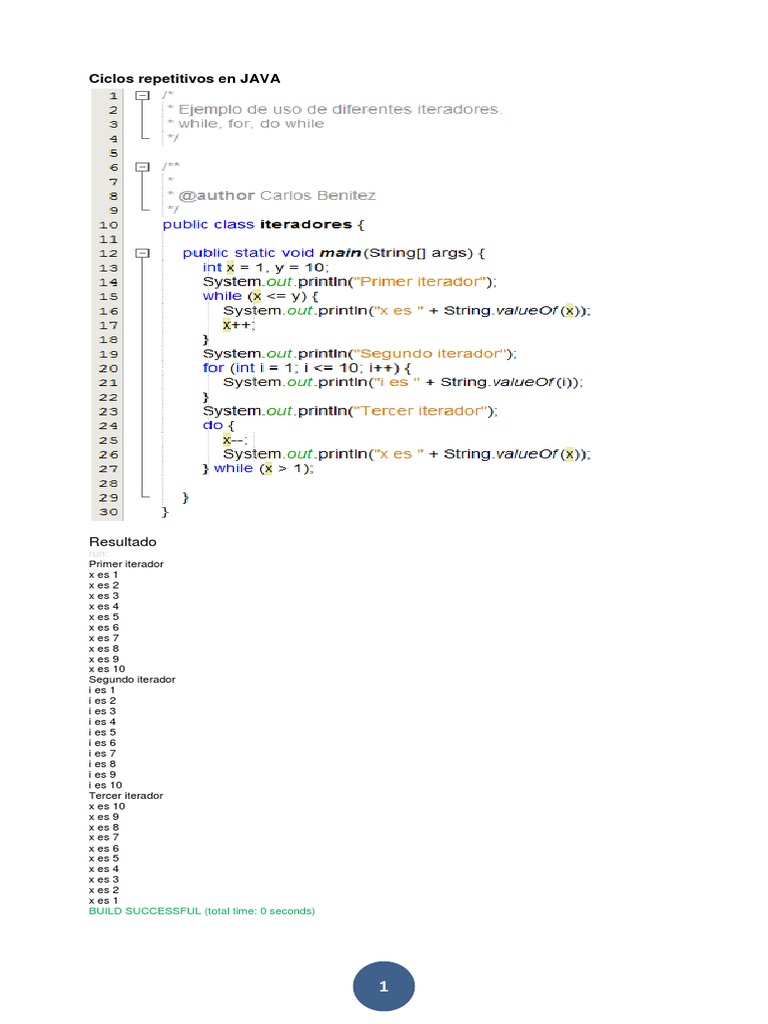
Task: Click the "Ciclos repetitivos en JAVA" heading
Action: click(x=185, y=78)
